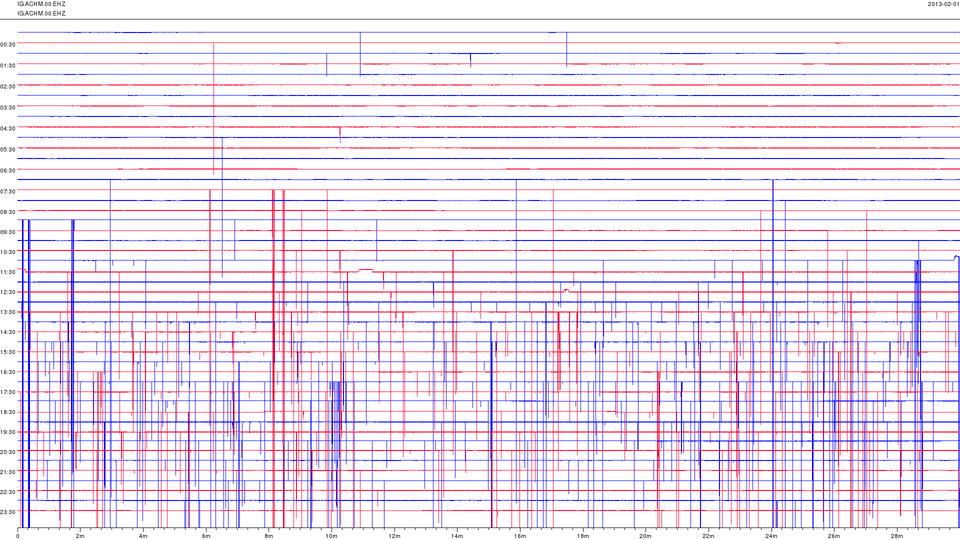This screenshot has height=540, width=960.
Task: Click the 12m axis tick label
Action: [394, 536]
